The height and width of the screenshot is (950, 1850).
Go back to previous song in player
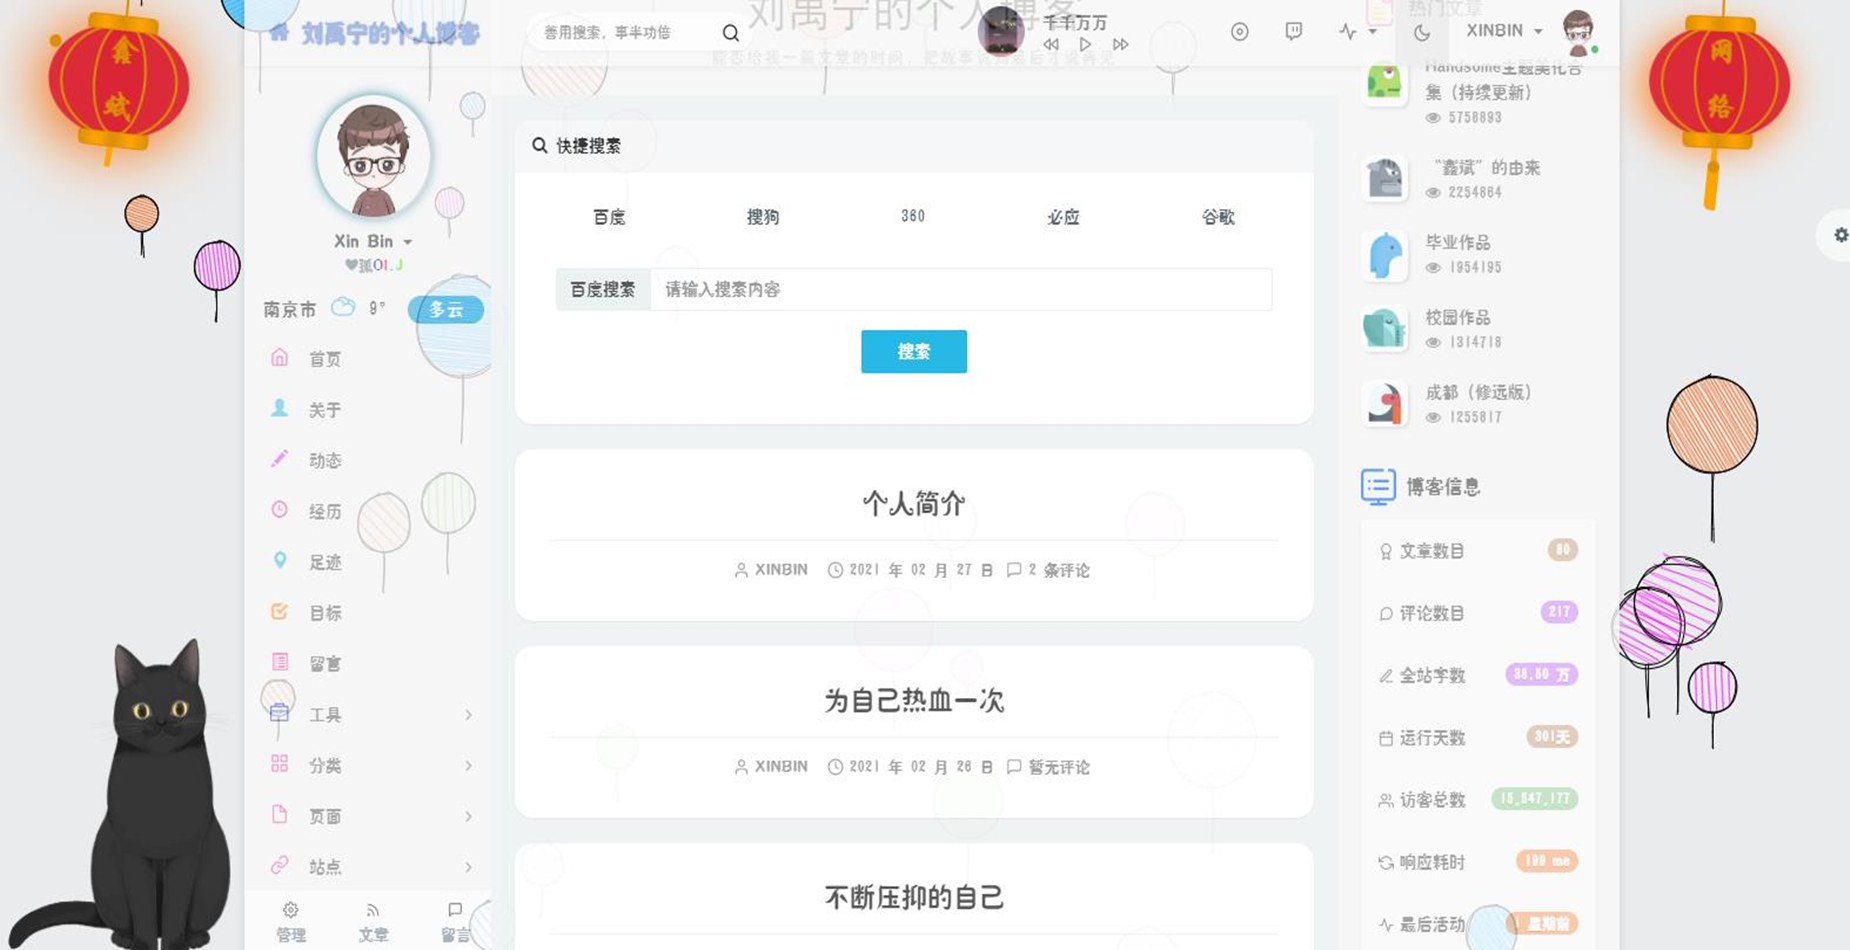(1050, 45)
